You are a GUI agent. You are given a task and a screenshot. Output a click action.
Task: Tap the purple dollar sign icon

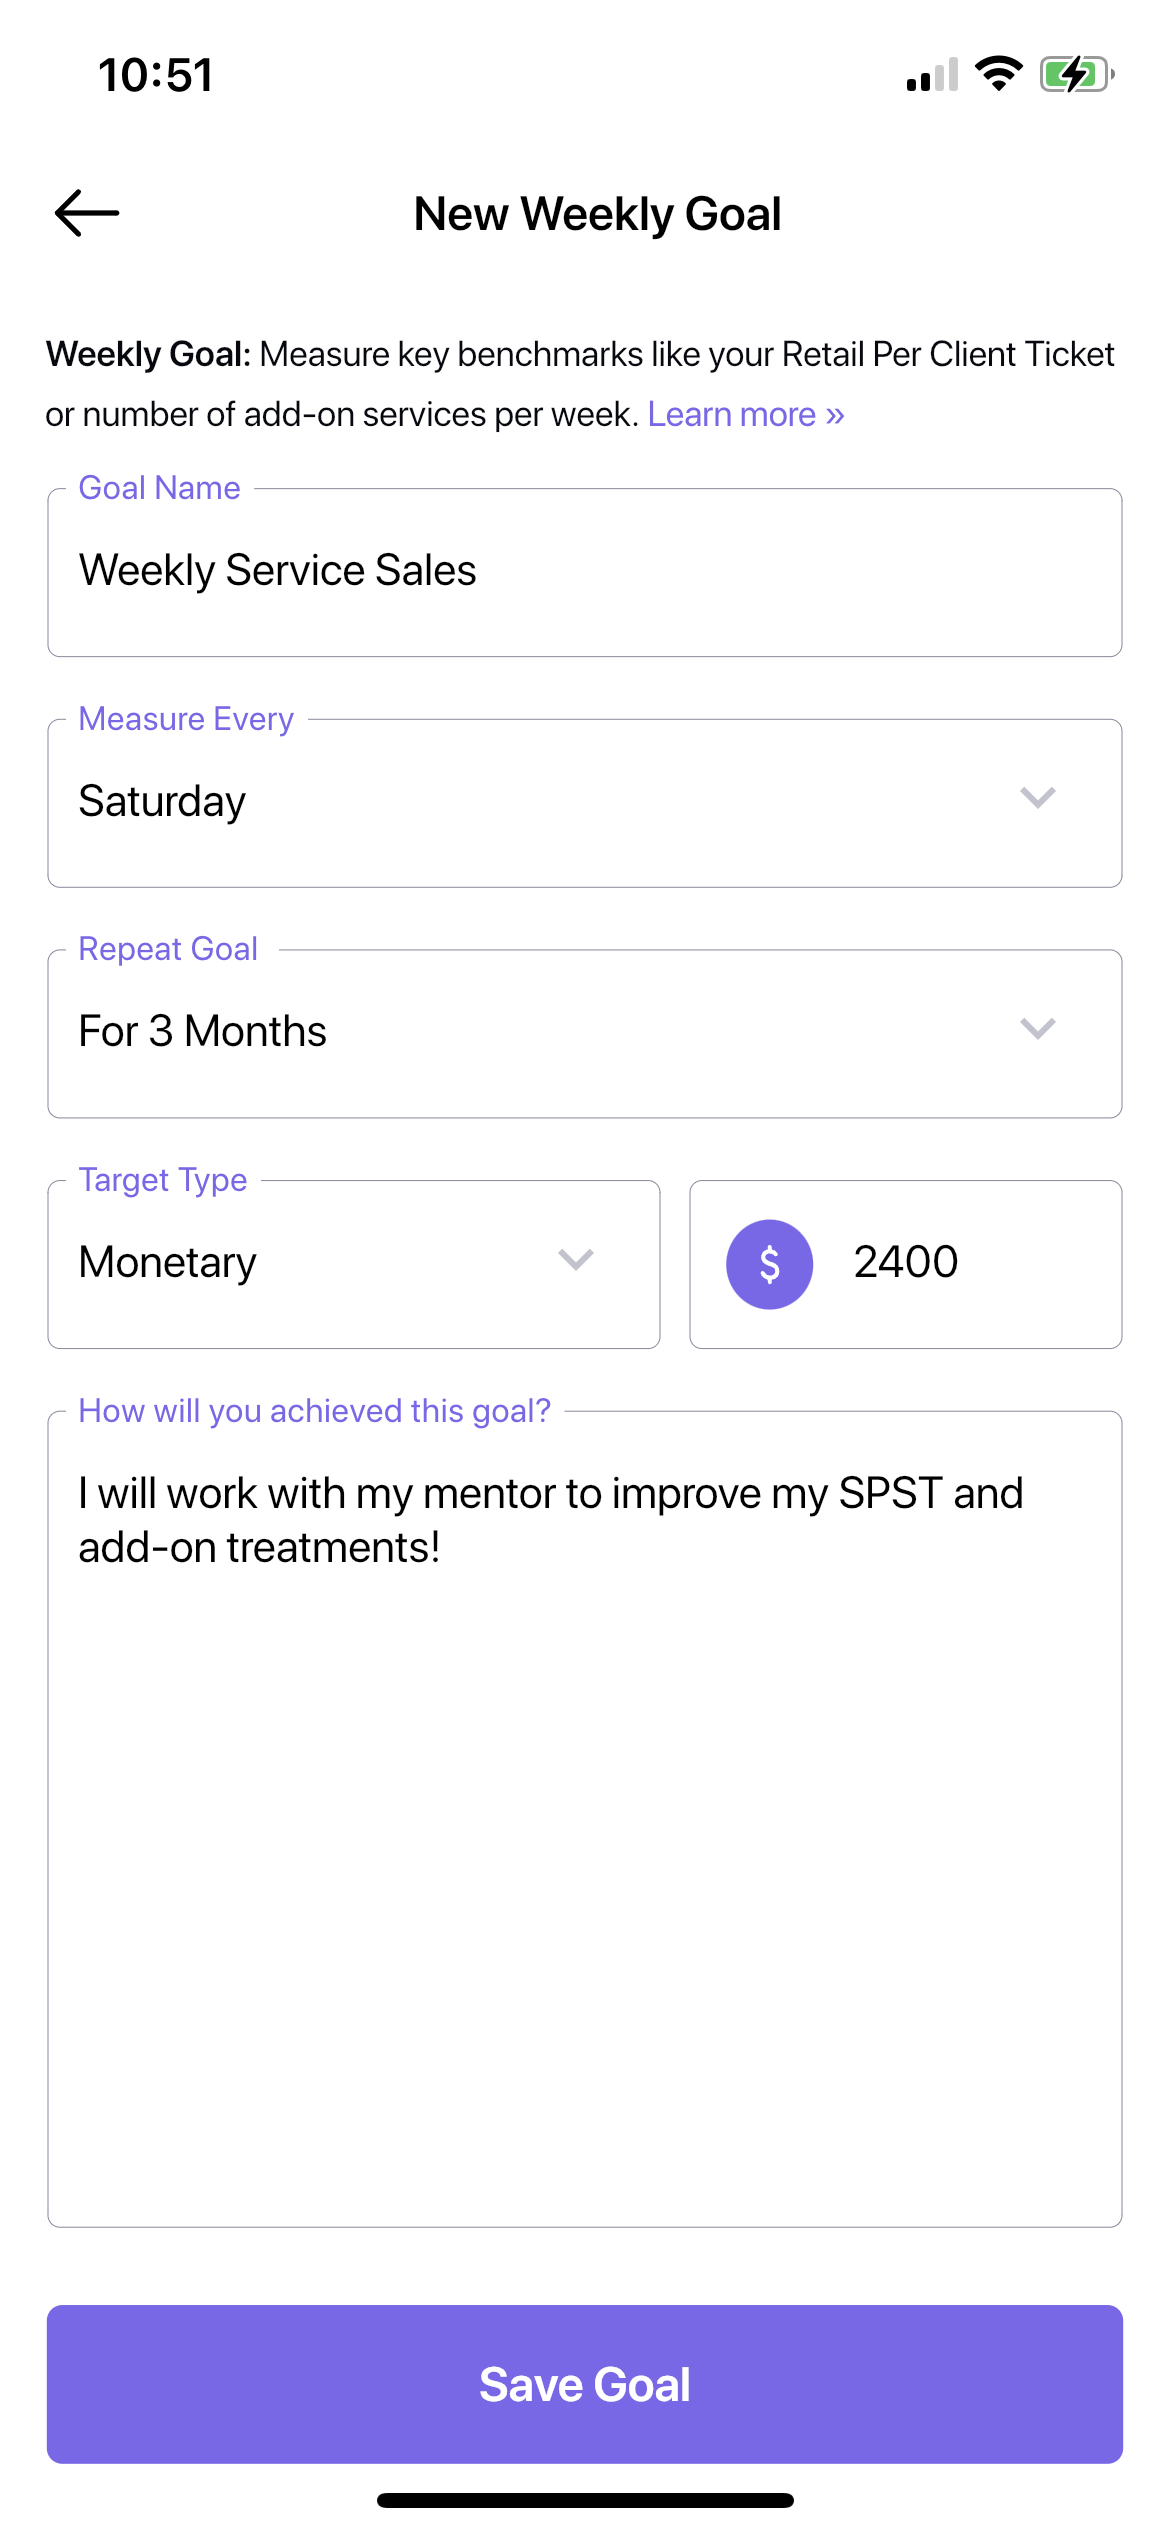click(769, 1264)
